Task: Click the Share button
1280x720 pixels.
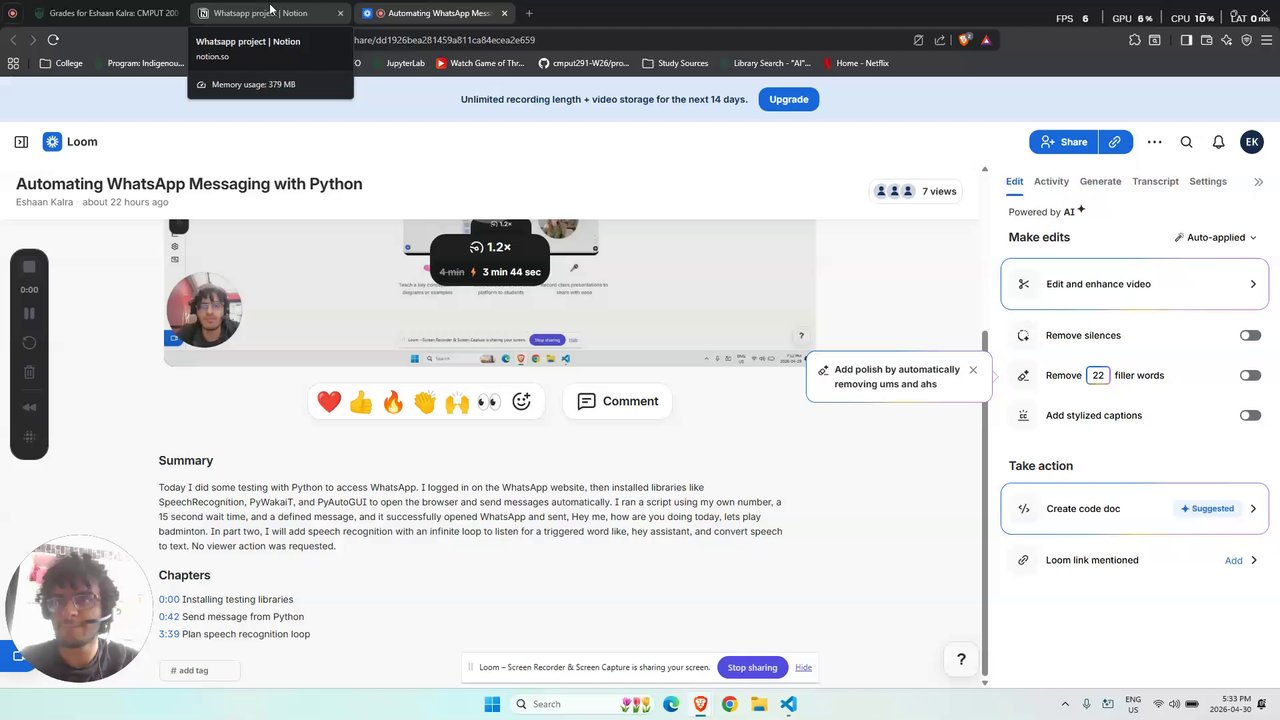Action: (x=1064, y=142)
